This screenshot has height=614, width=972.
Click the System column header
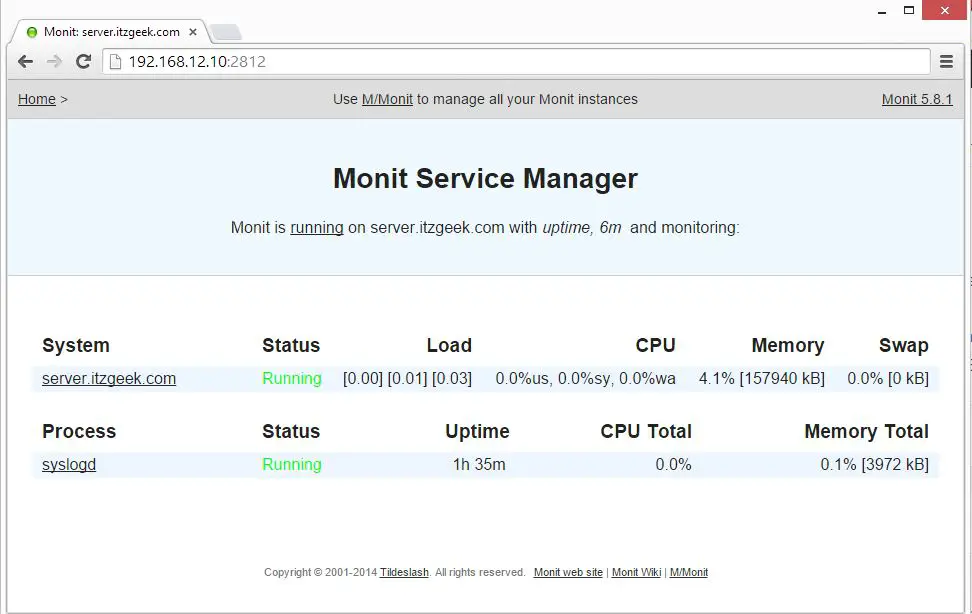(76, 345)
